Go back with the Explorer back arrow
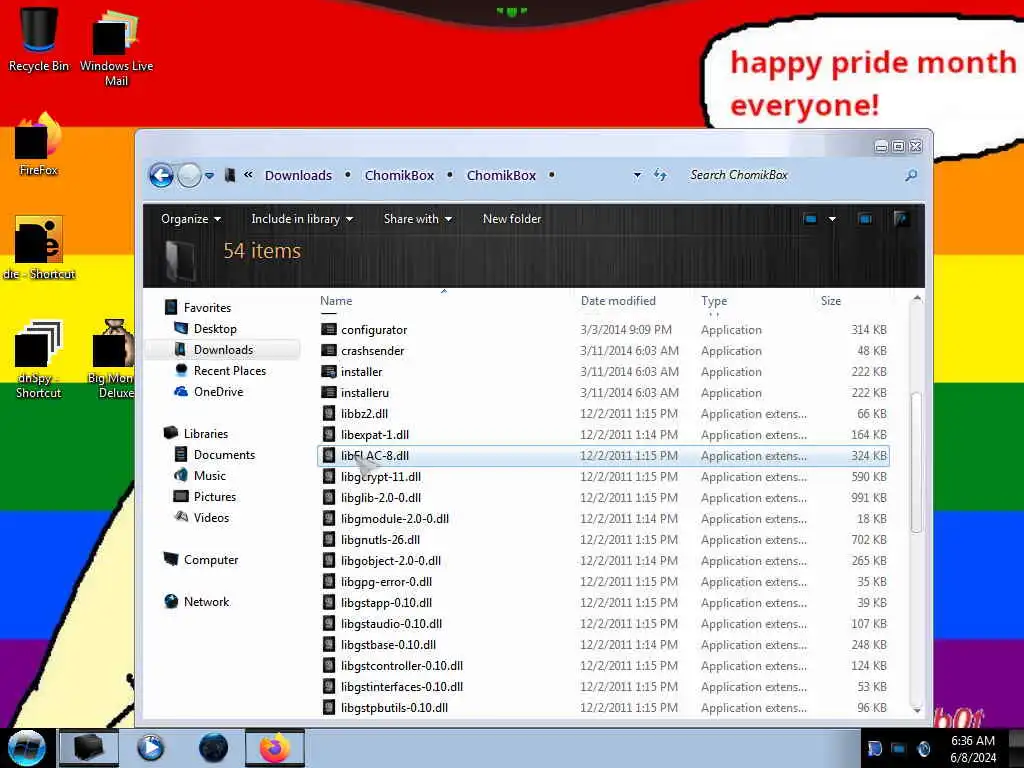 pos(161,175)
